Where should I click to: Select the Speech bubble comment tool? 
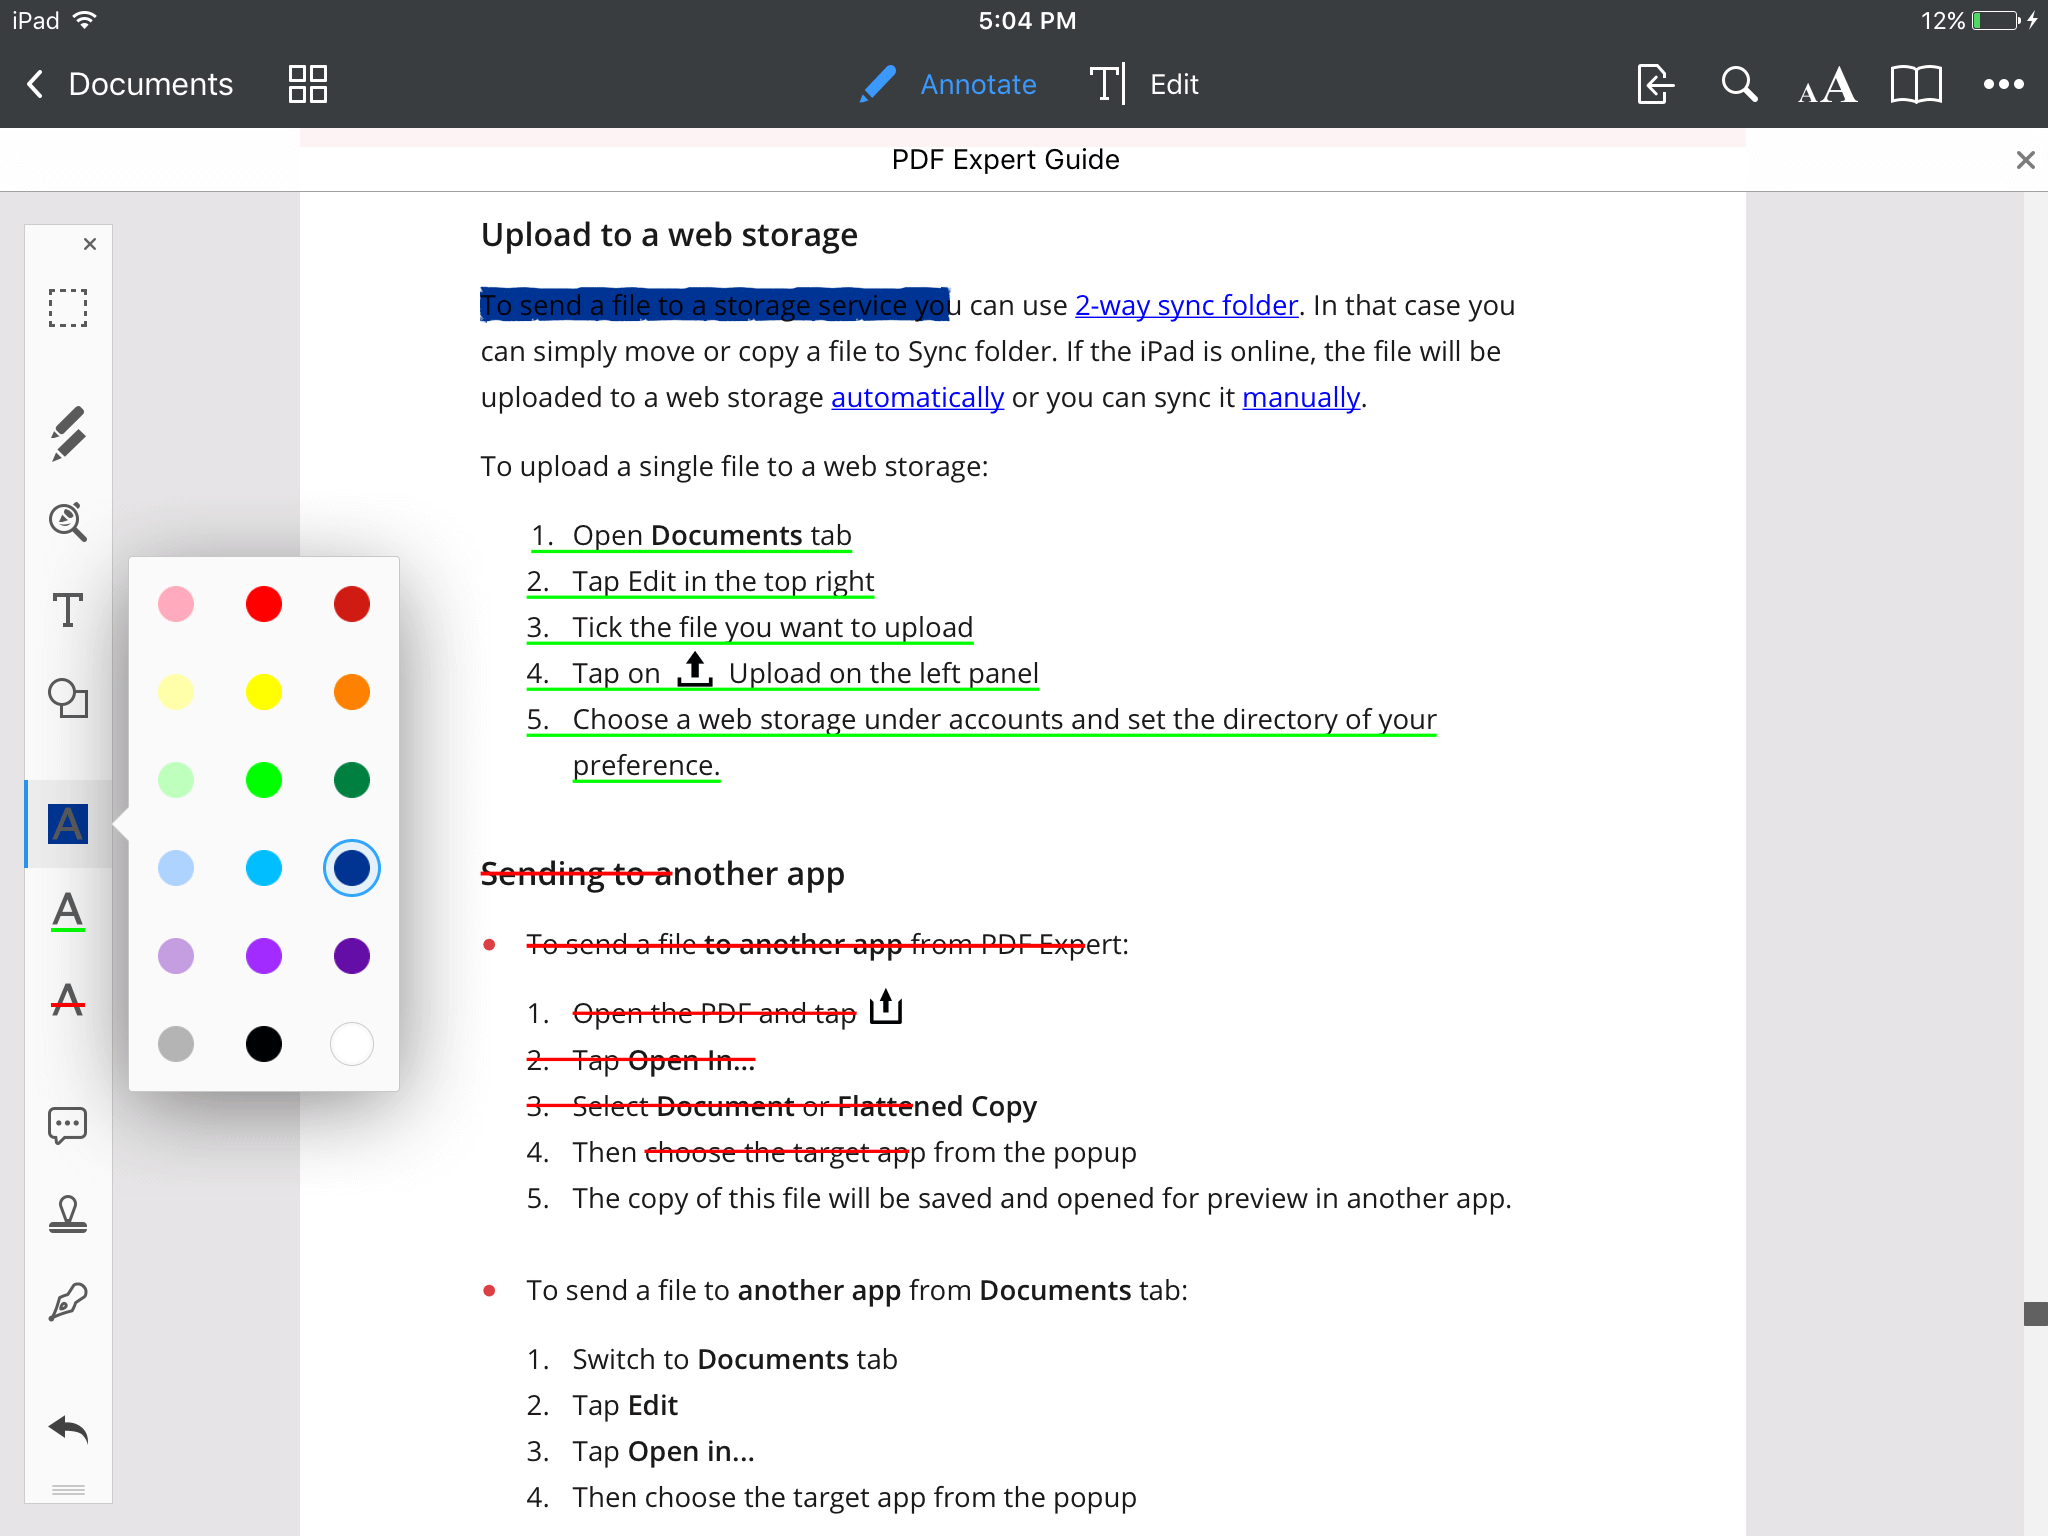click(x=66, y=1123)
